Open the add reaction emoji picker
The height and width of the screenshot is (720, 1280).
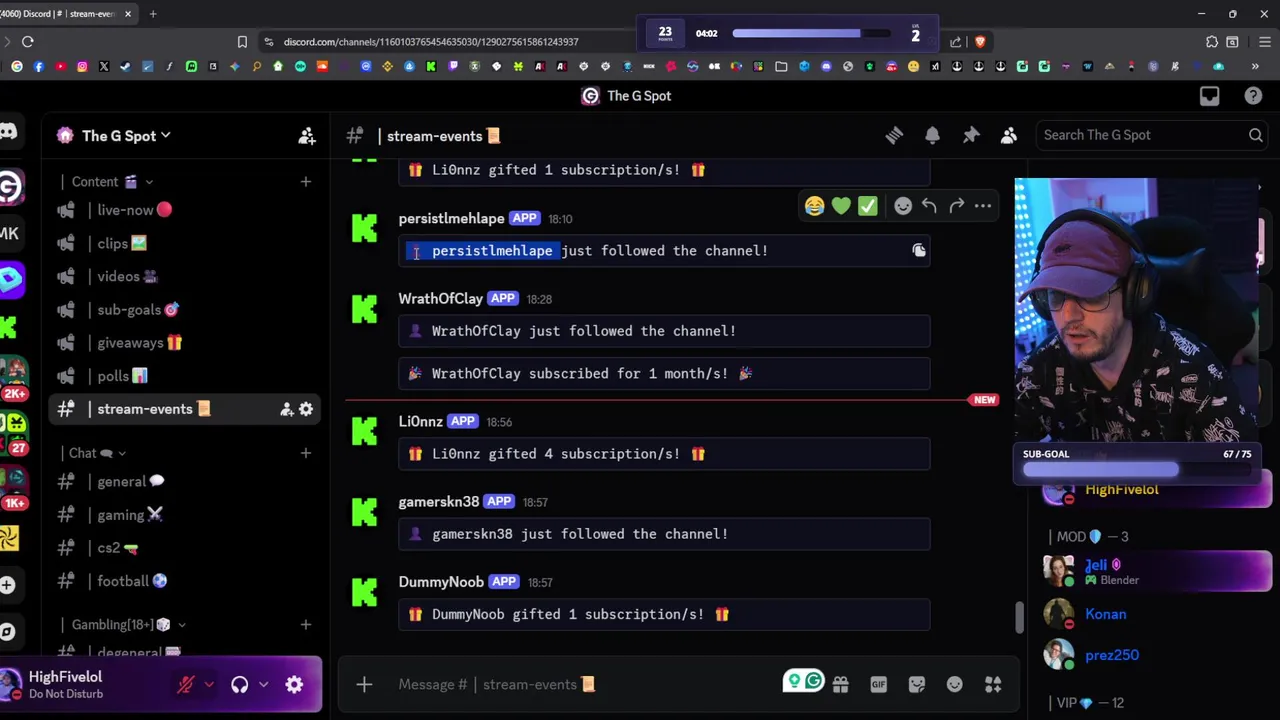903,206
